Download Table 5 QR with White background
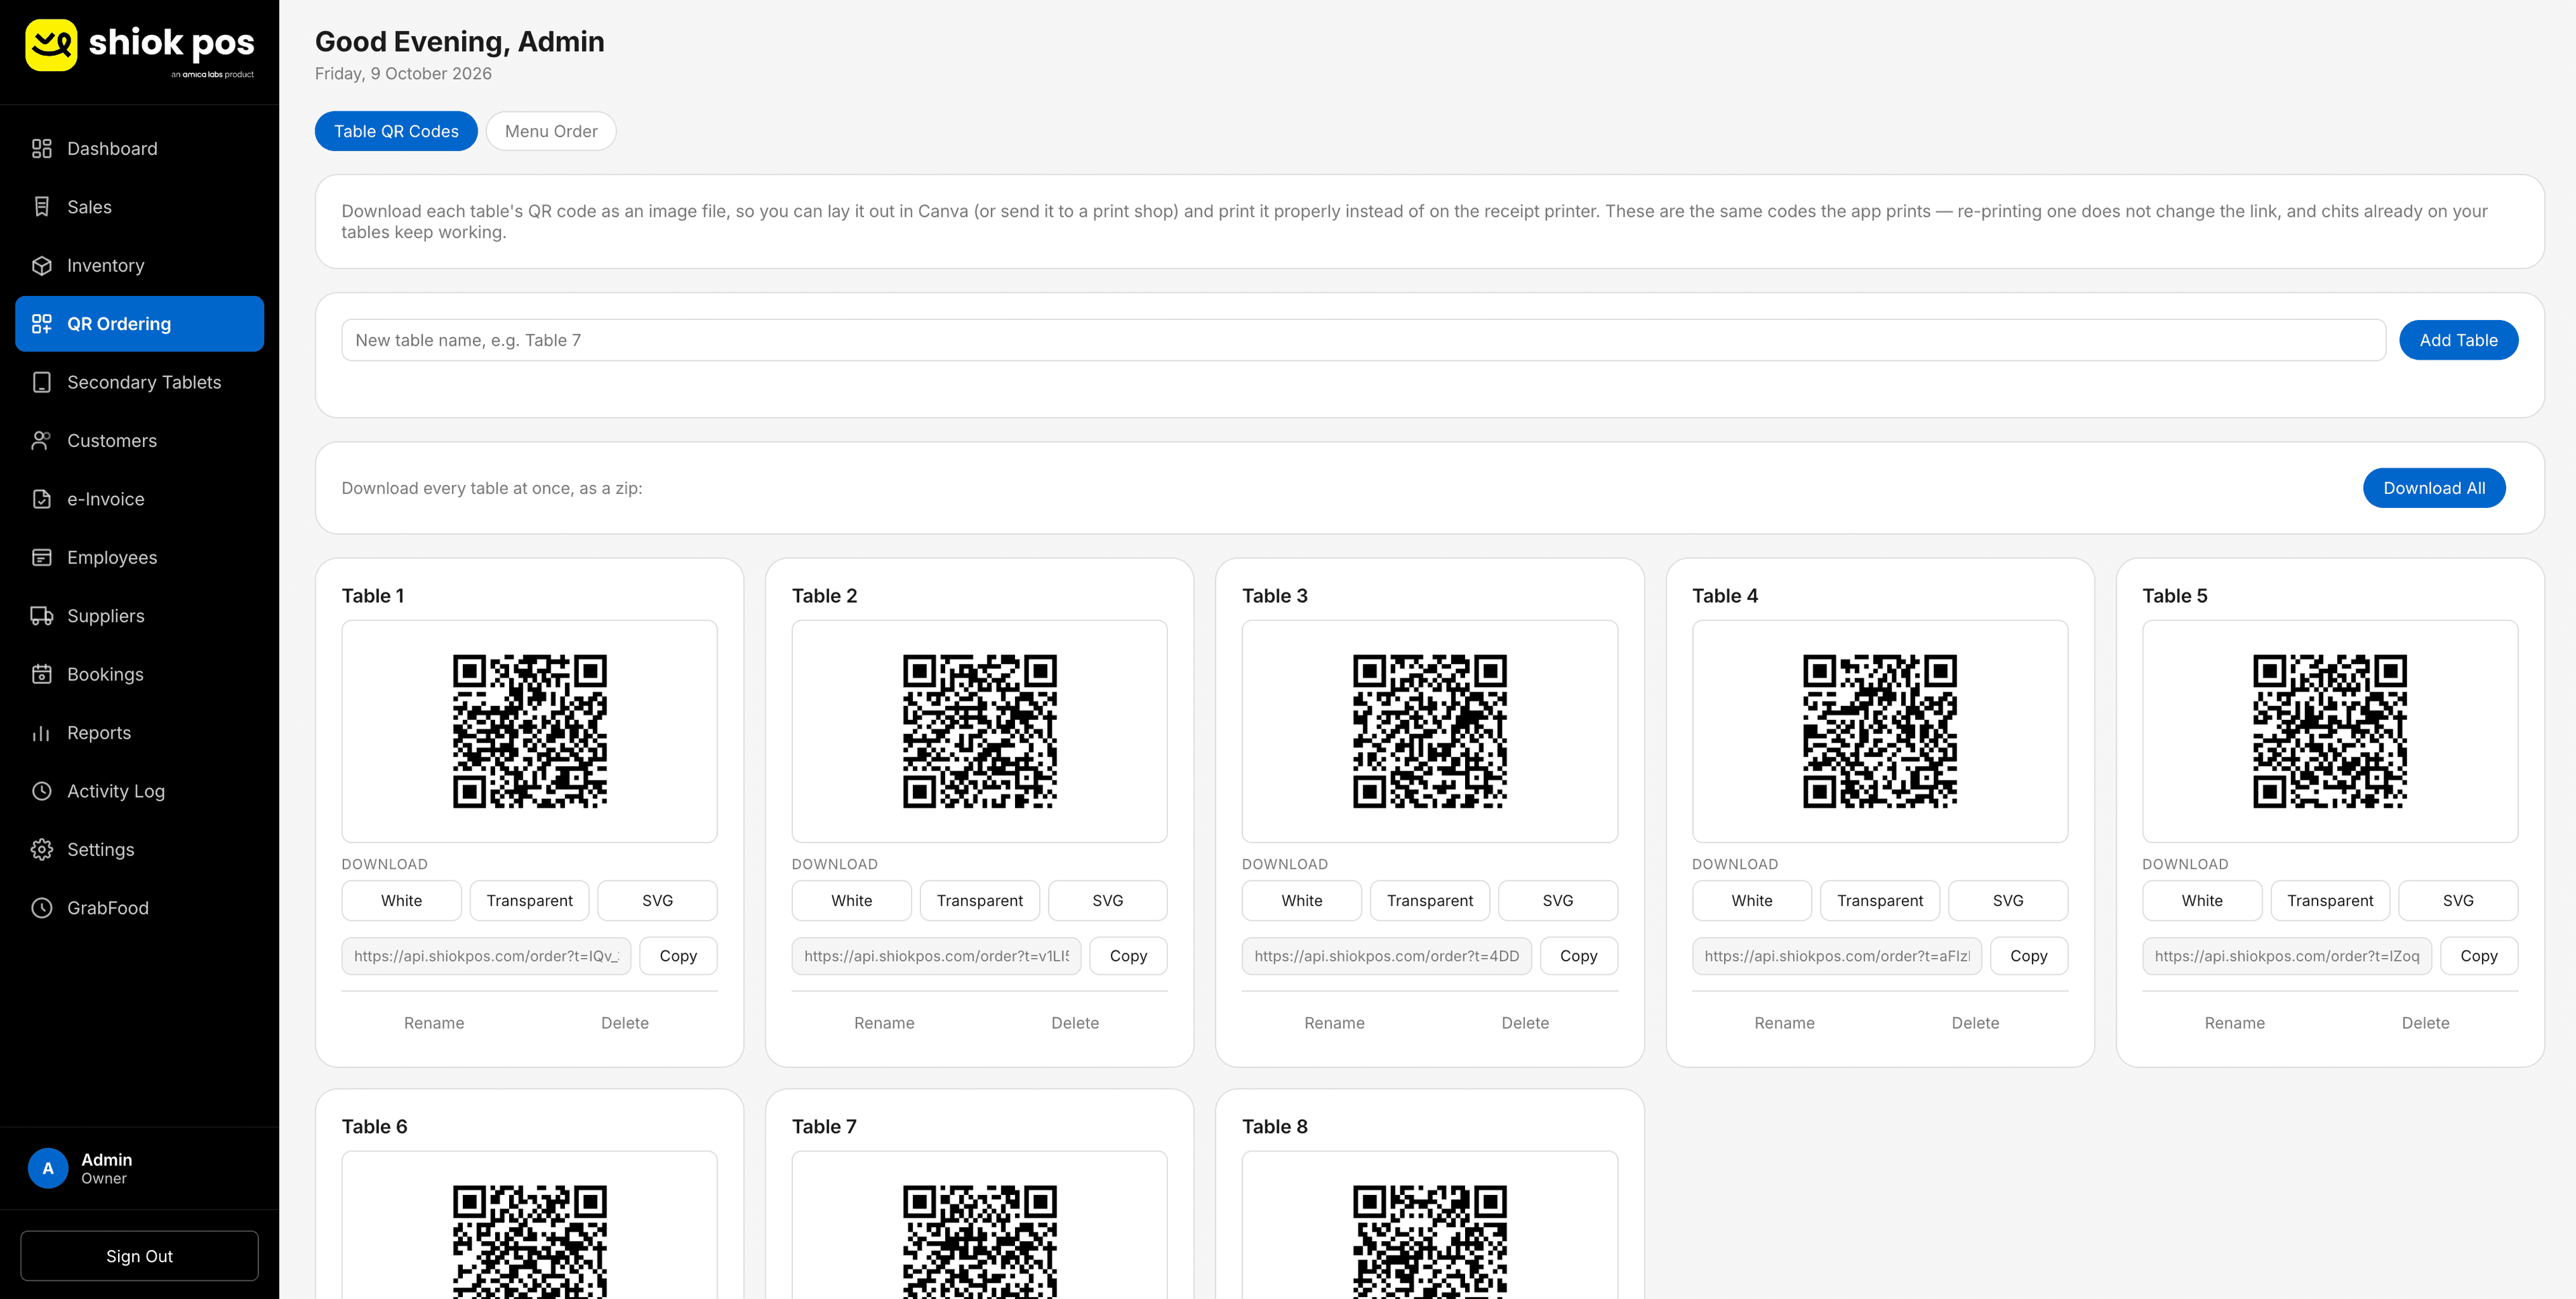 point(2202,901)
